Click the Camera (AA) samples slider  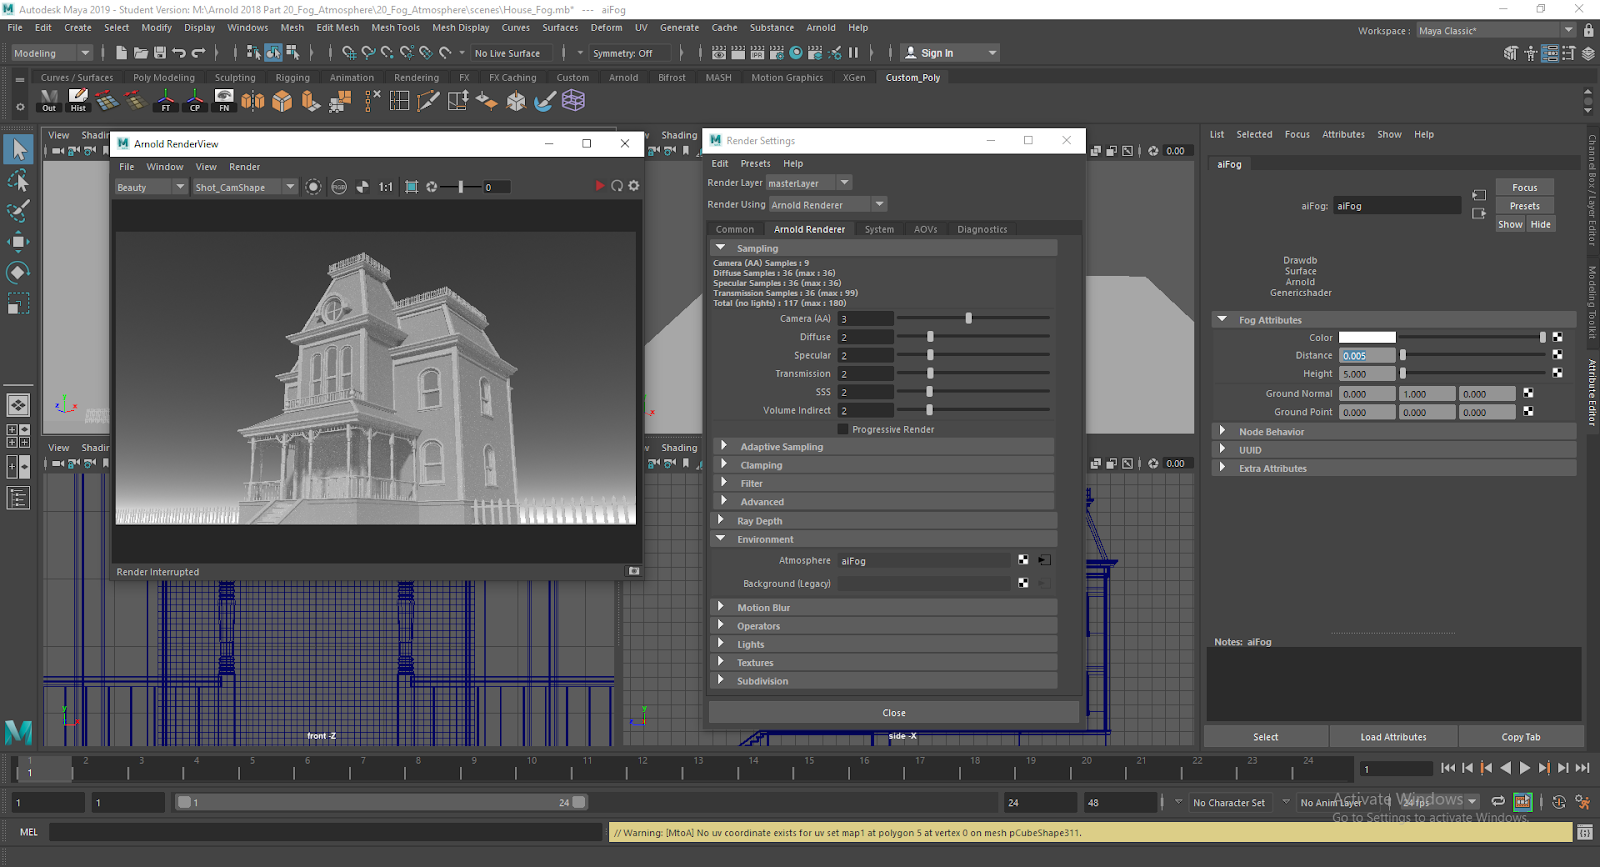[x=973, y=318]
